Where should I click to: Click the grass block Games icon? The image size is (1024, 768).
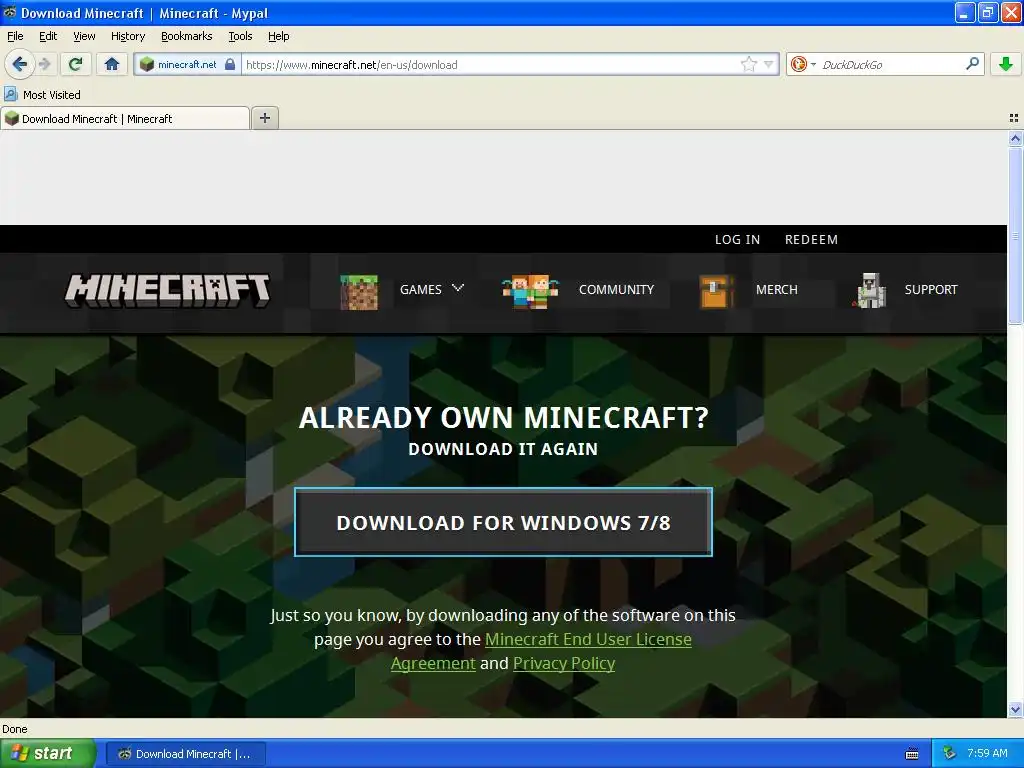(x=359, y=291)
